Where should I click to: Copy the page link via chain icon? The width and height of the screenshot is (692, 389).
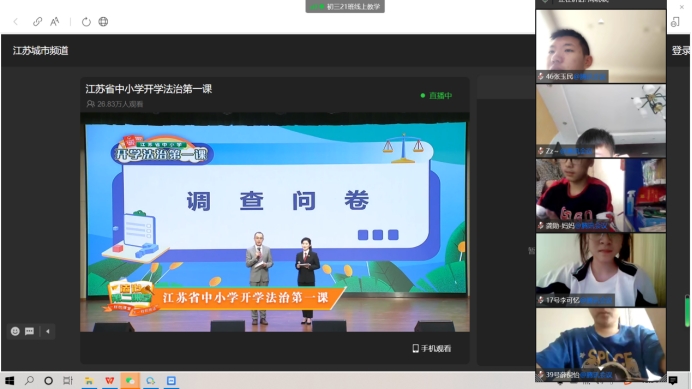[x=38, y=22]
